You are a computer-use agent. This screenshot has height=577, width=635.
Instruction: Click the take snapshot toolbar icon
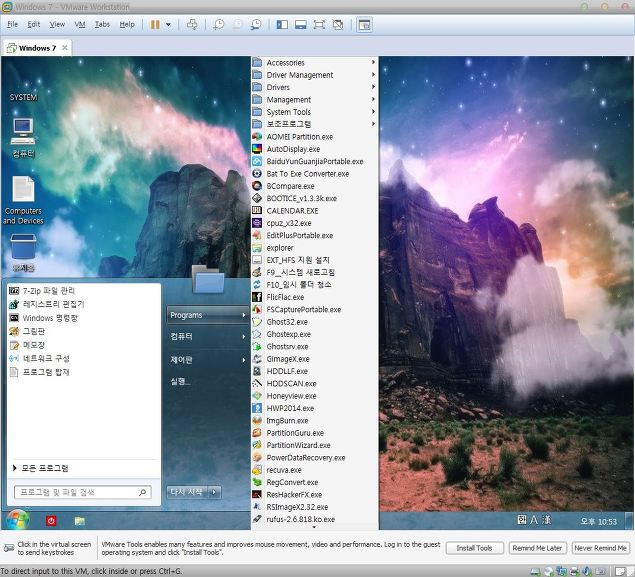[219, 25]
